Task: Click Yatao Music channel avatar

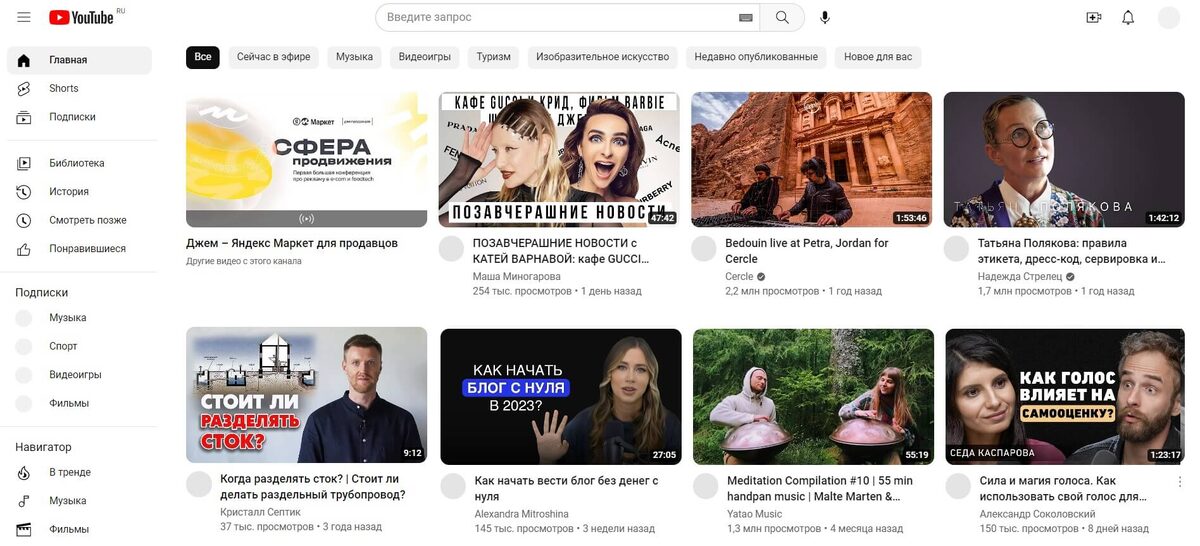Action: click(x=706, y=487)
